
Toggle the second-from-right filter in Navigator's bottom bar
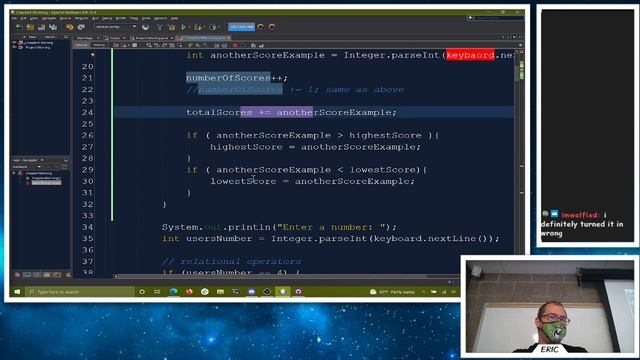click(57, 275)
